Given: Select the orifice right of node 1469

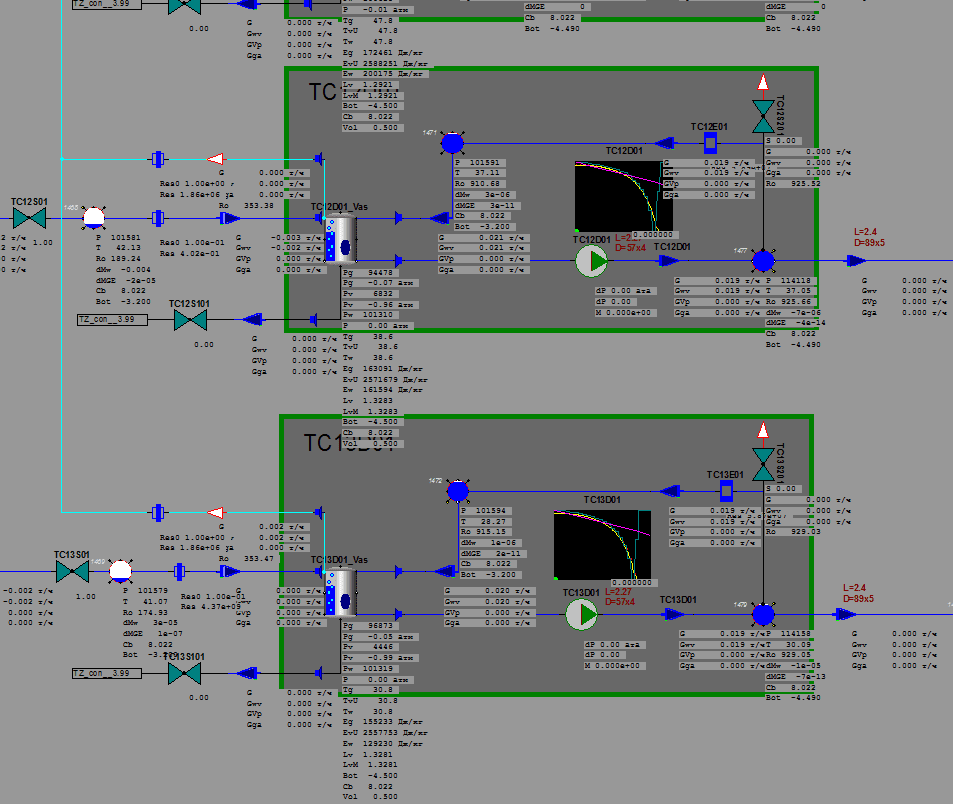Looking at the screenshot, I should 179,571.
